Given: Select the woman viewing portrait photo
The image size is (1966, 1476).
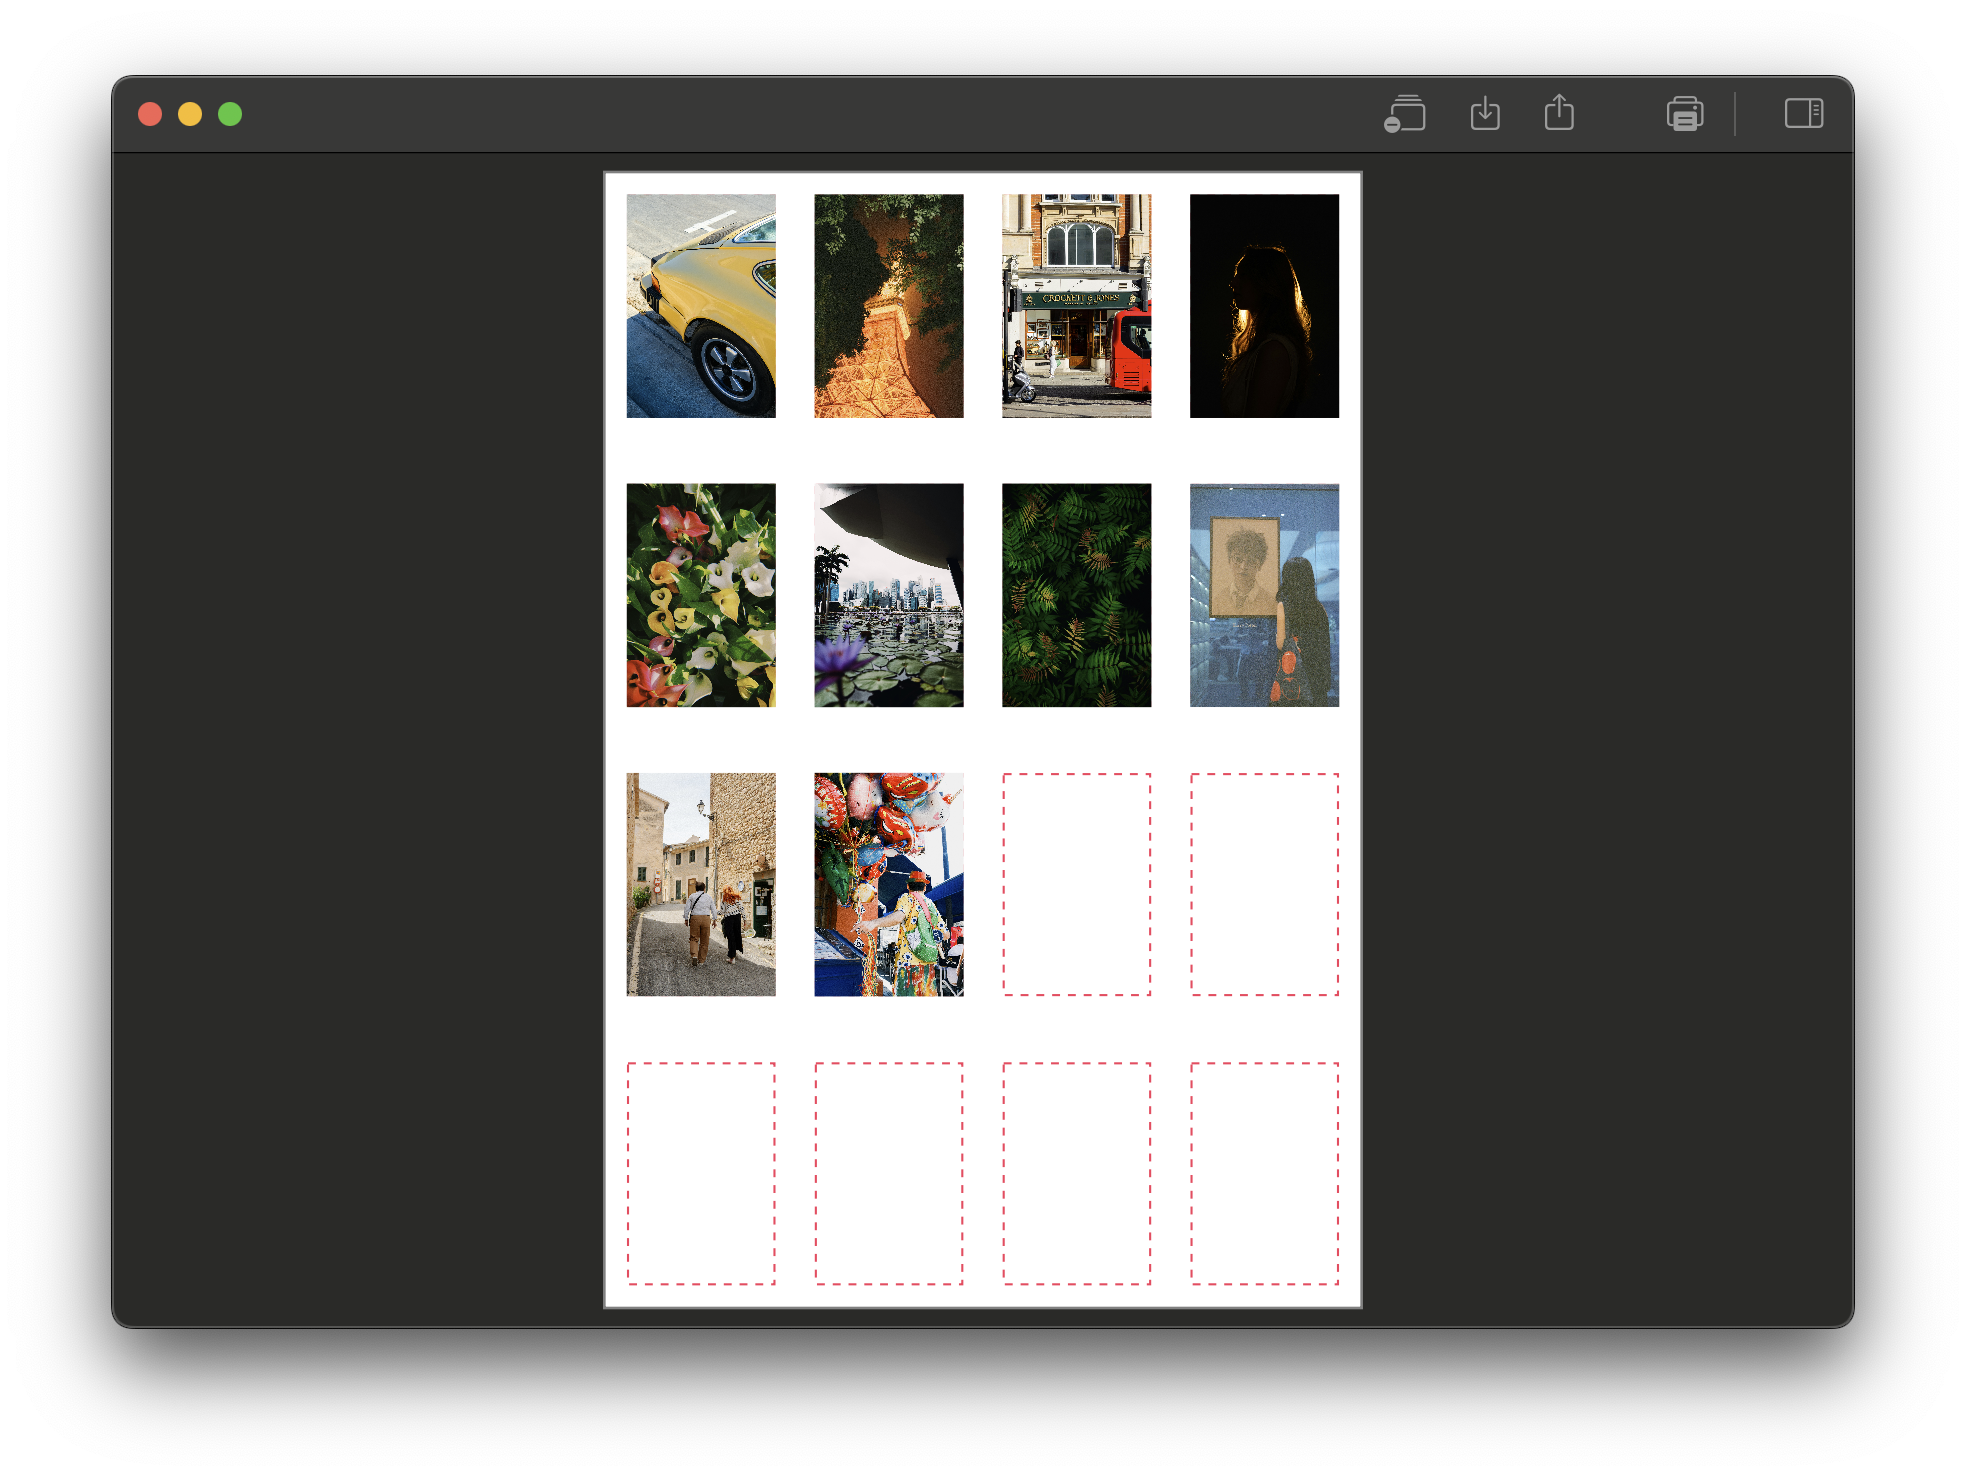Looking at the screenshot, I should tap(1264, 595).
